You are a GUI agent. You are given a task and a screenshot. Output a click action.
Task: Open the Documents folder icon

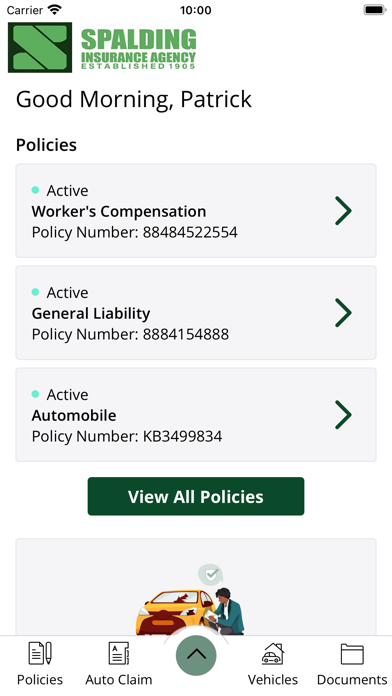352,654
